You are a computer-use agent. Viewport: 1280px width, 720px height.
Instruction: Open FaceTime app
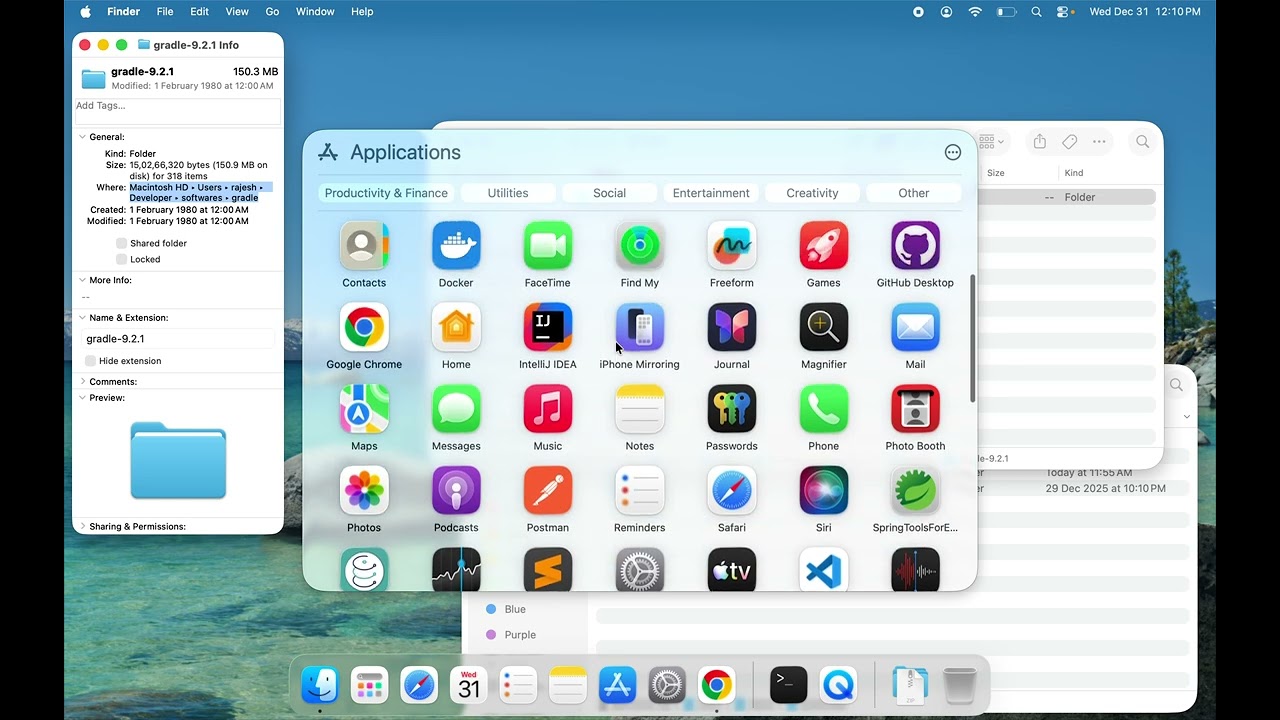(x=548, y=246)
